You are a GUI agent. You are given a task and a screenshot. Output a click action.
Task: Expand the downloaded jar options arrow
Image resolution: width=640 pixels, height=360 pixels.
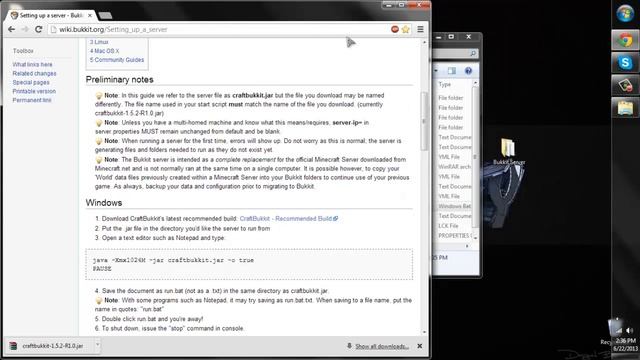pos(97,345)
